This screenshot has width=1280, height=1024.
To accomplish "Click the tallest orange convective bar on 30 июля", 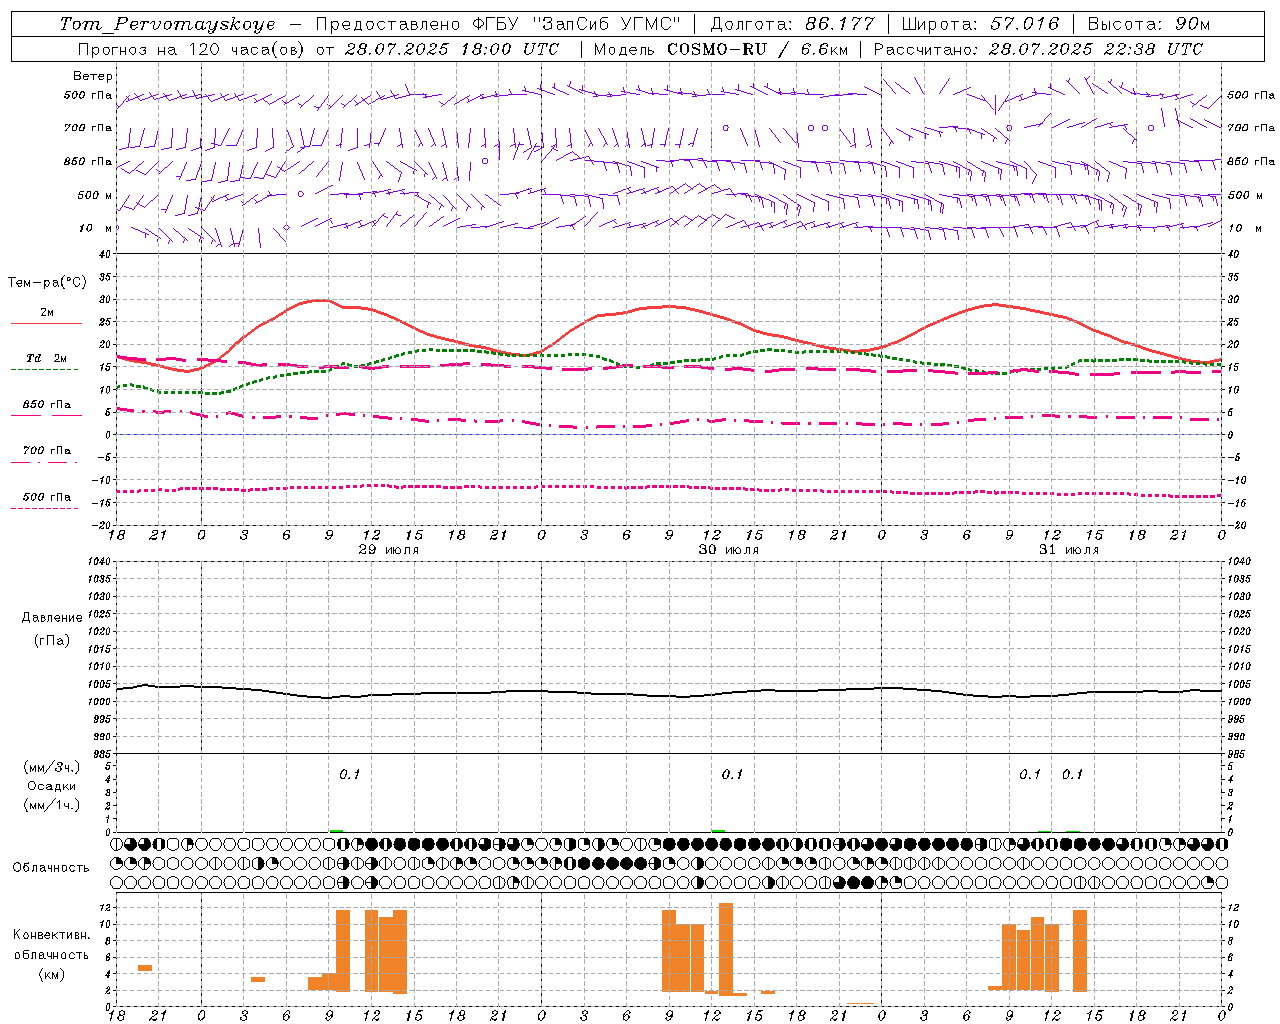I will click(726, 949).
